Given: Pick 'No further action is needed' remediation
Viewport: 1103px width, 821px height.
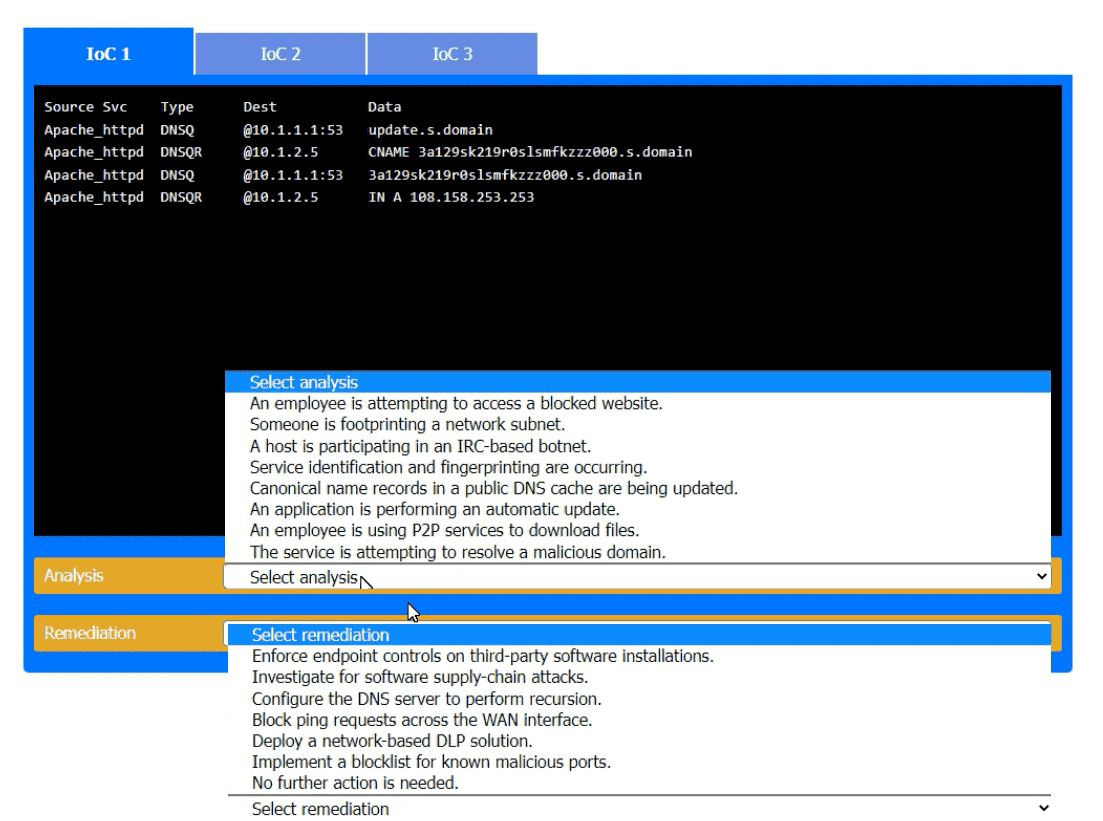Looking at the screenshot, I should pos(354,783).
